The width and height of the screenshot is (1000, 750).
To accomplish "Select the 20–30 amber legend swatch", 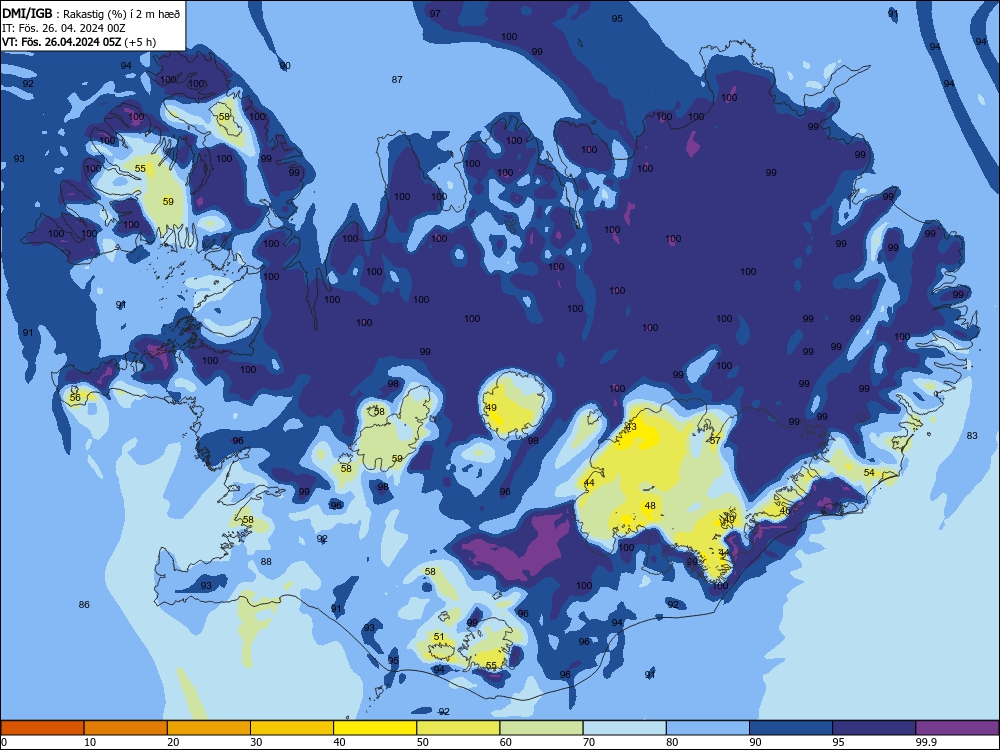I will pyautogui.click(x=209, y=728).
